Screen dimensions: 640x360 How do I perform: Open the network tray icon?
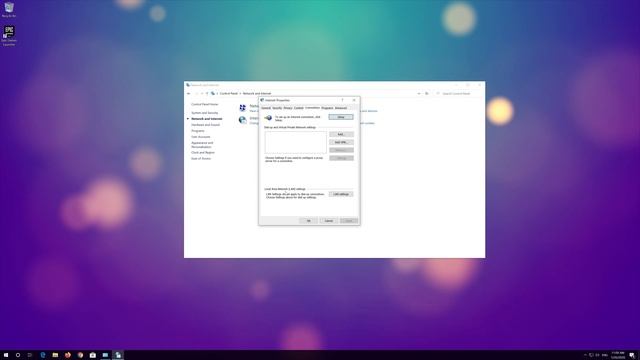click(591, 355)
